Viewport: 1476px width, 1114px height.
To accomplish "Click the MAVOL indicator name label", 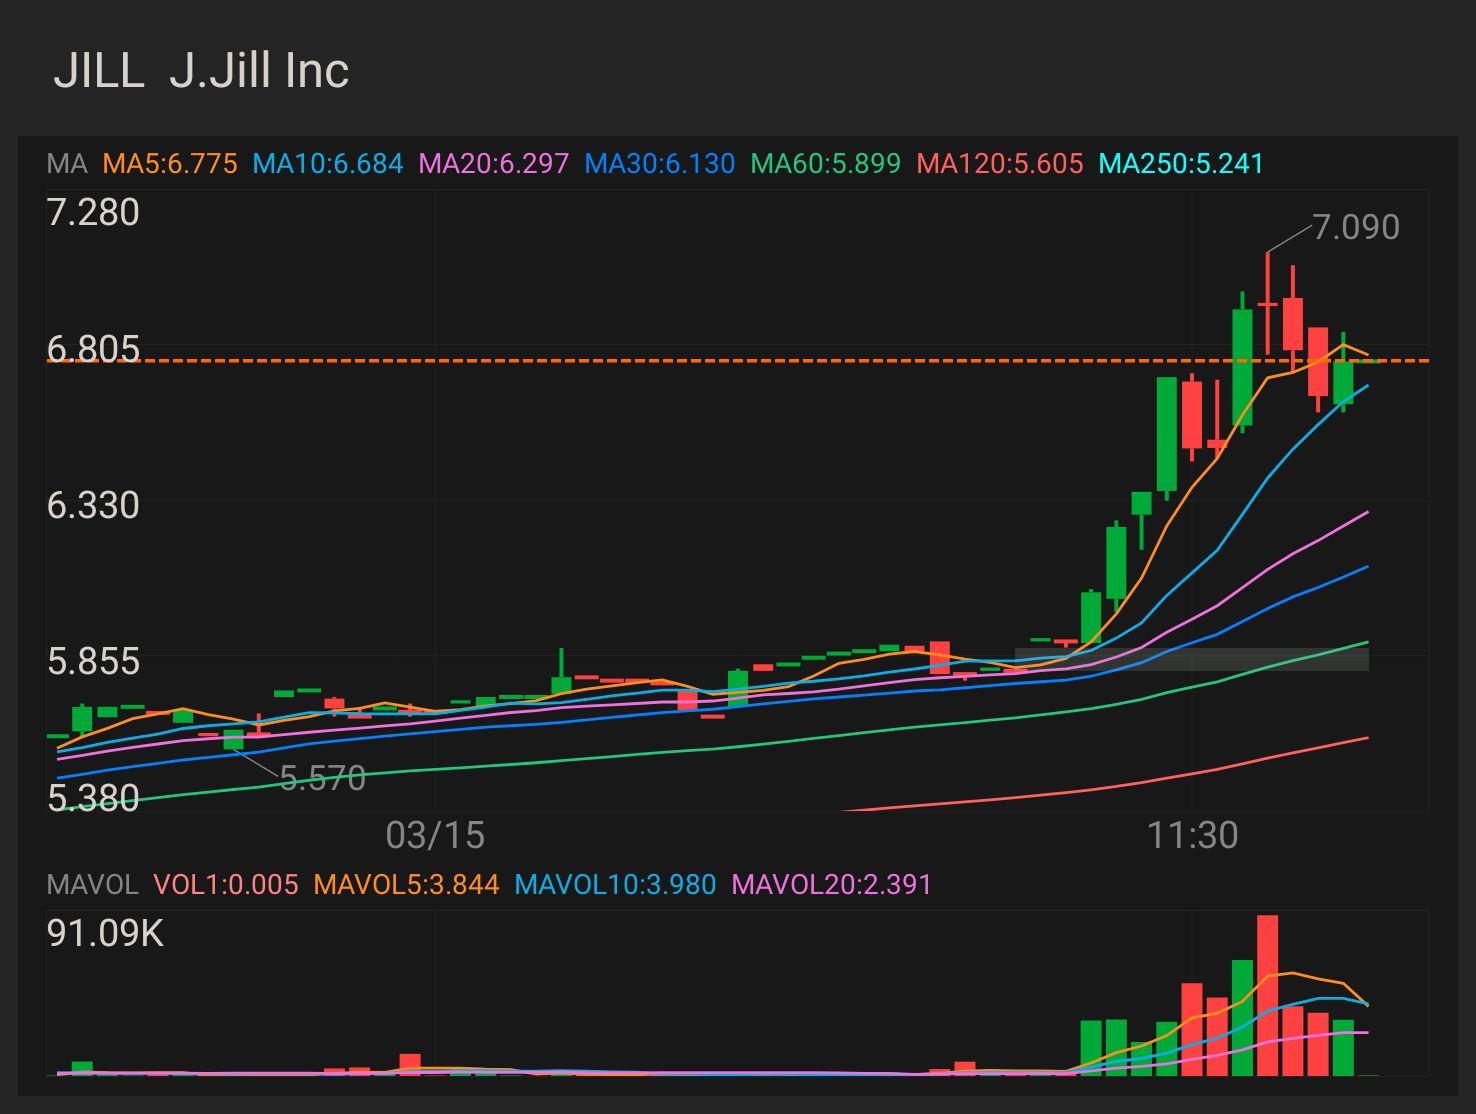I will [x=92, y=885].
